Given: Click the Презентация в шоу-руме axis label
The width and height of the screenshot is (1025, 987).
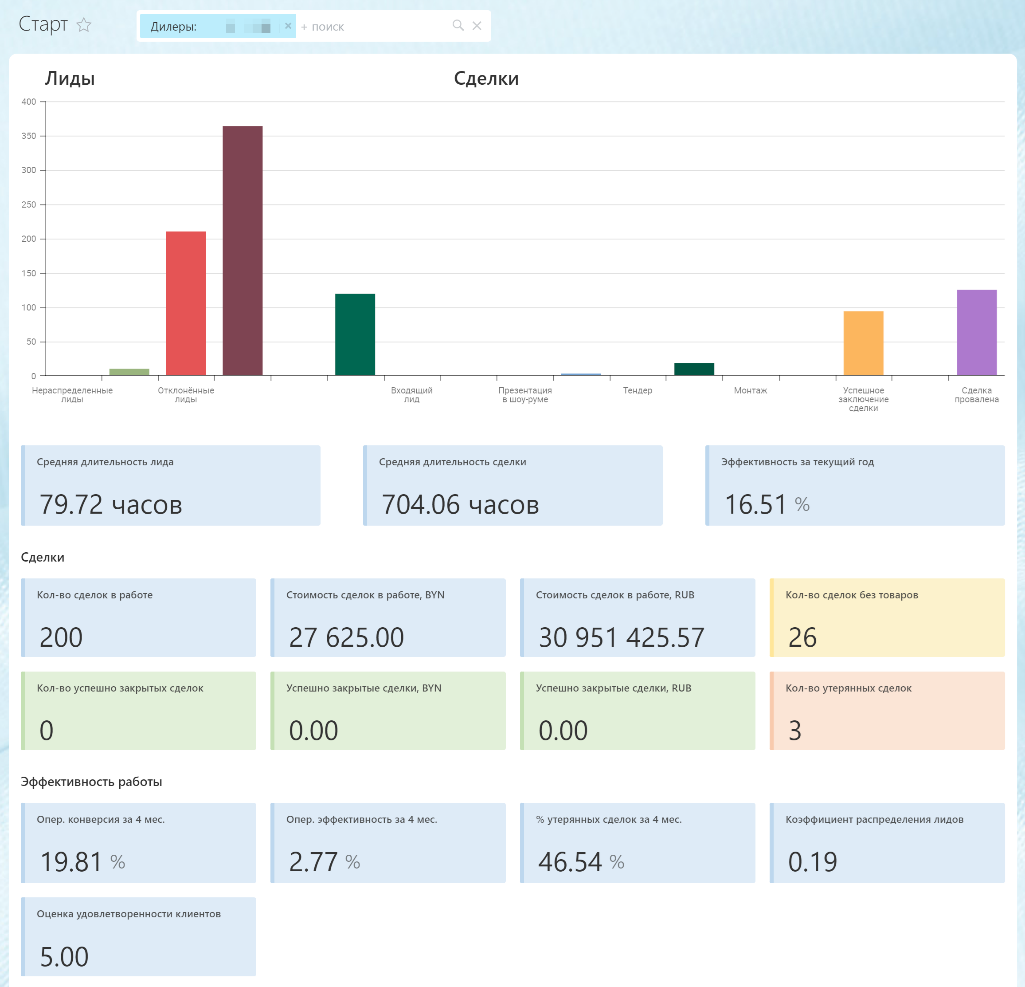Looking at the screenshot, I should (x=525, y=395).
